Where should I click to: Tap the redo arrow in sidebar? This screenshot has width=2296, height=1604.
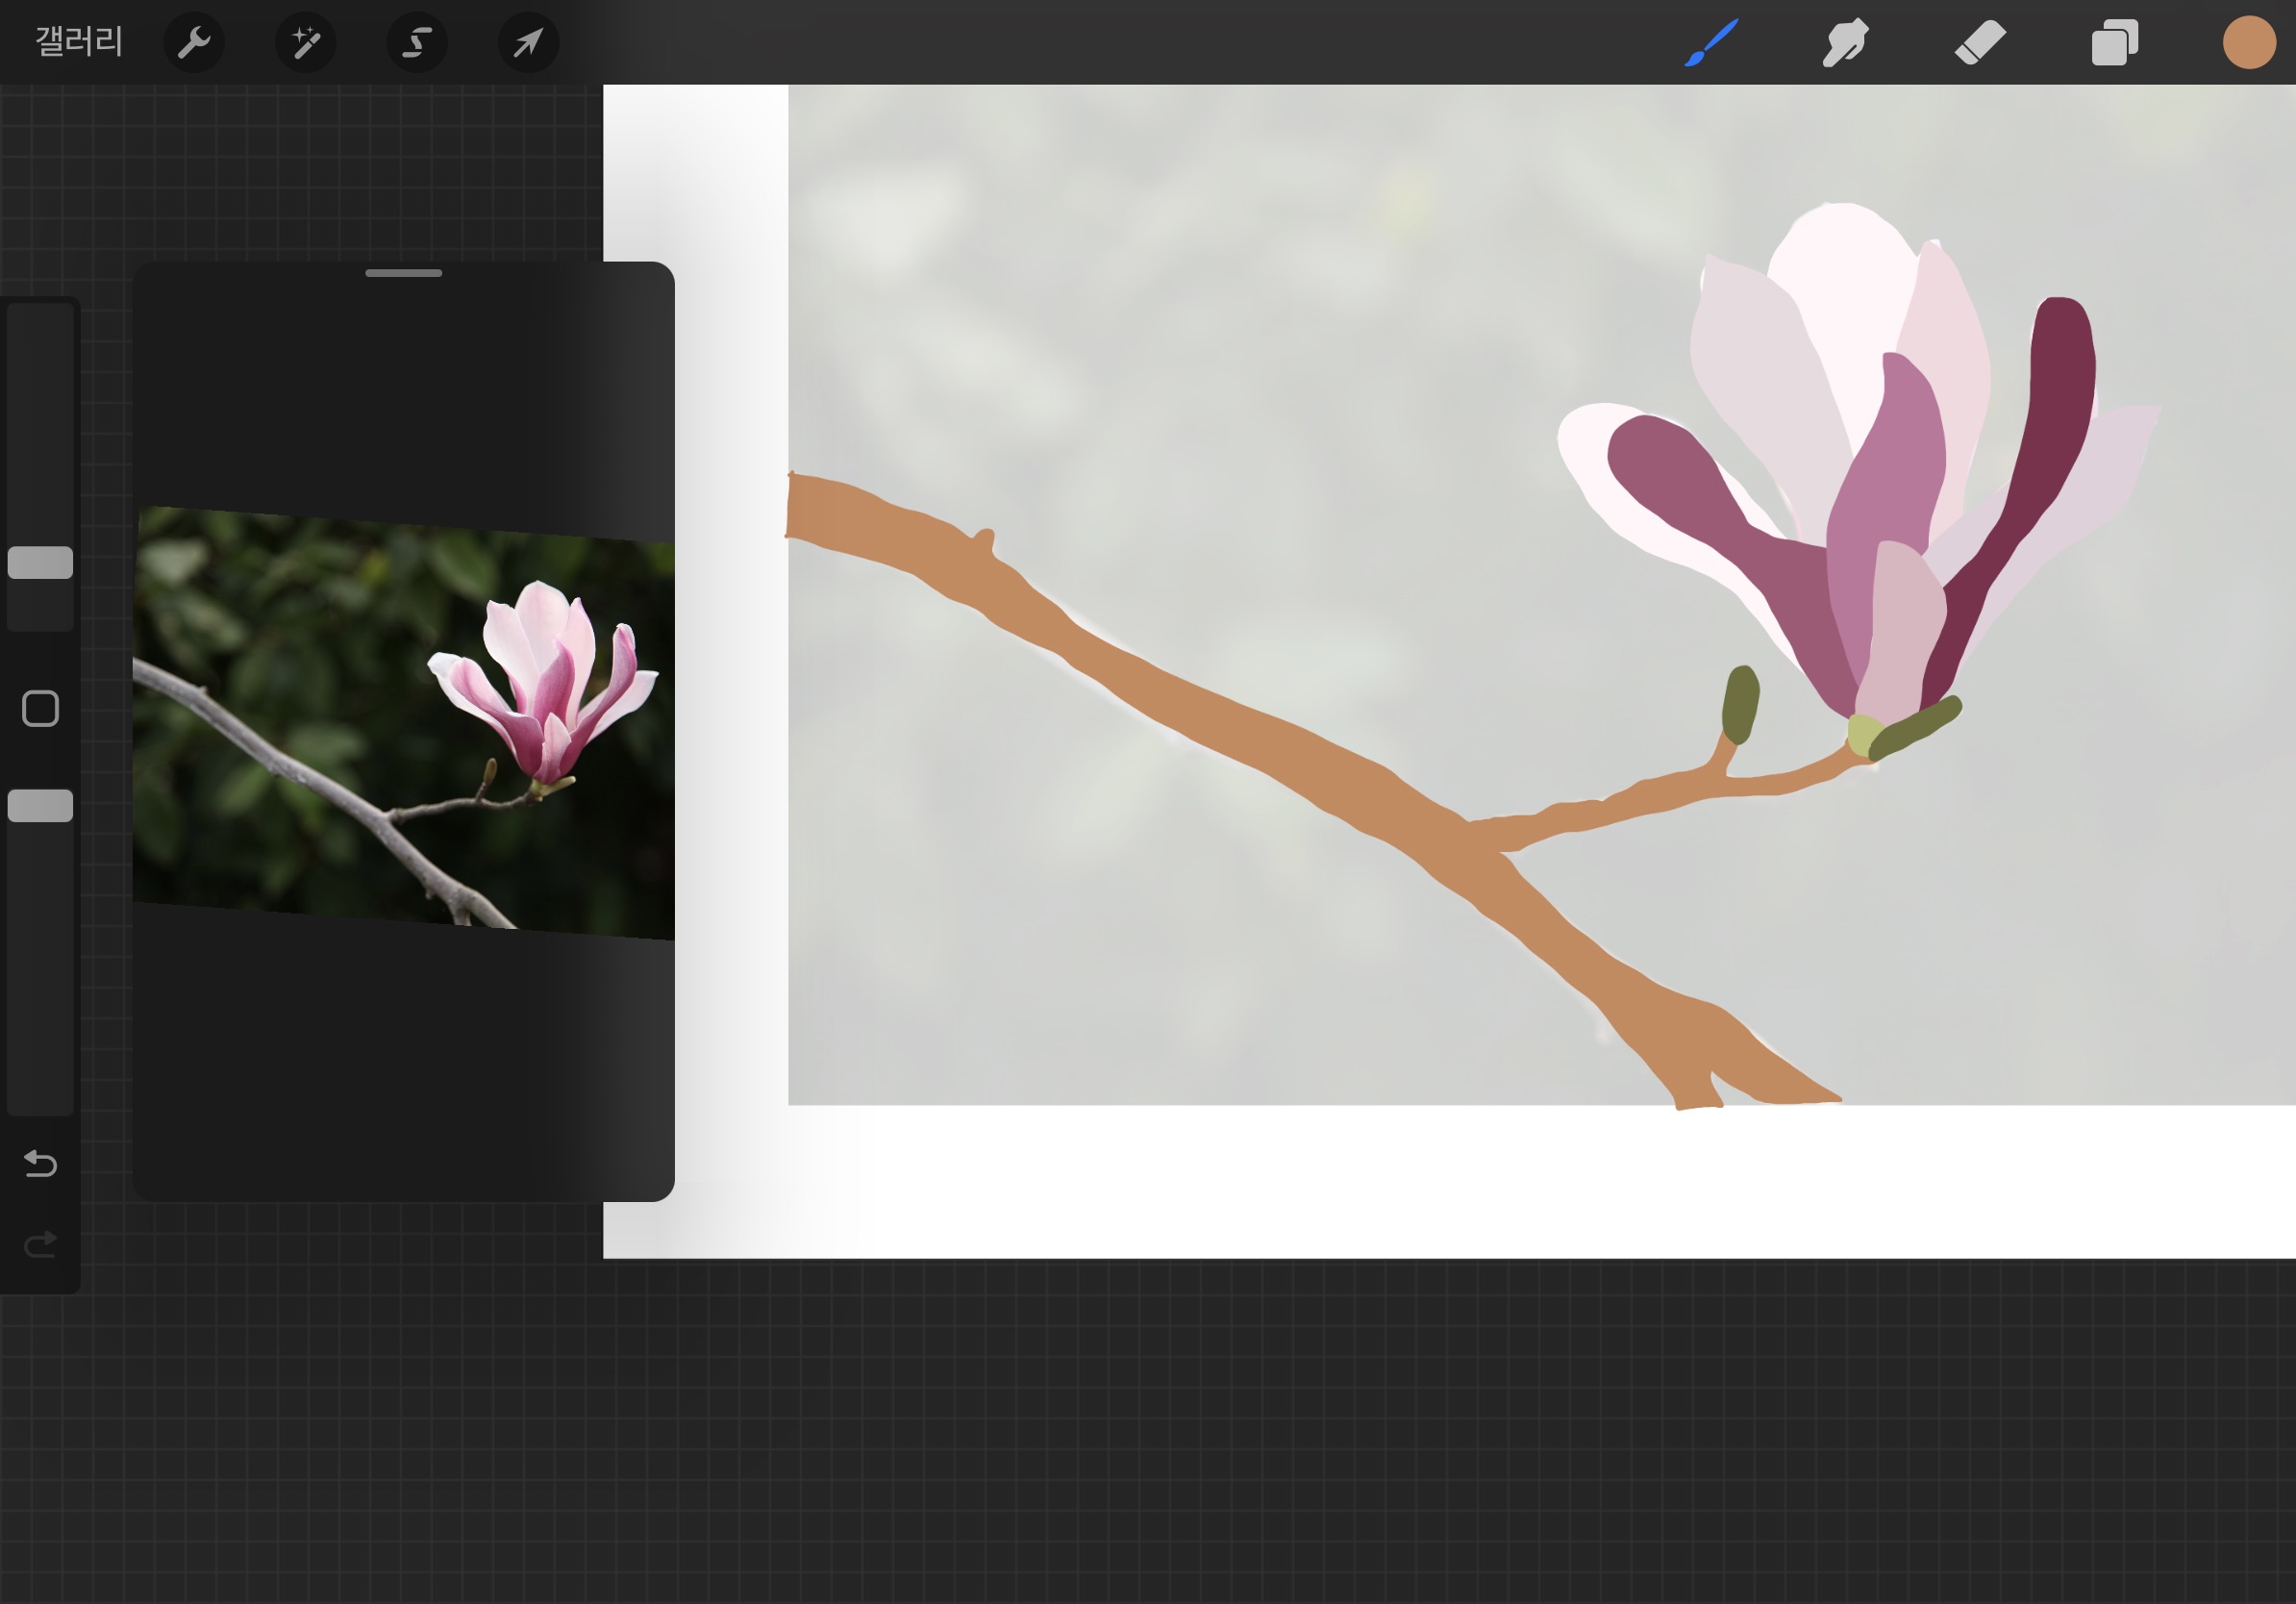pyautogui.click(x=40, y=1244)
